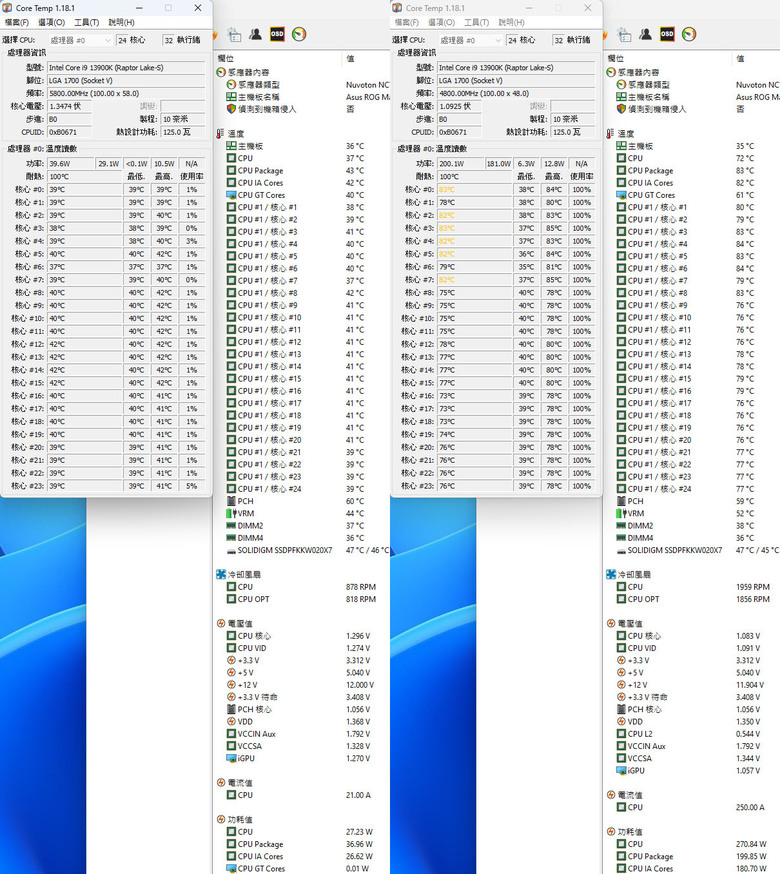Screen dimensions: 780x874
Task: Click the 5800.00MHz frequency field in Core Temp
Action: (126, 94)
